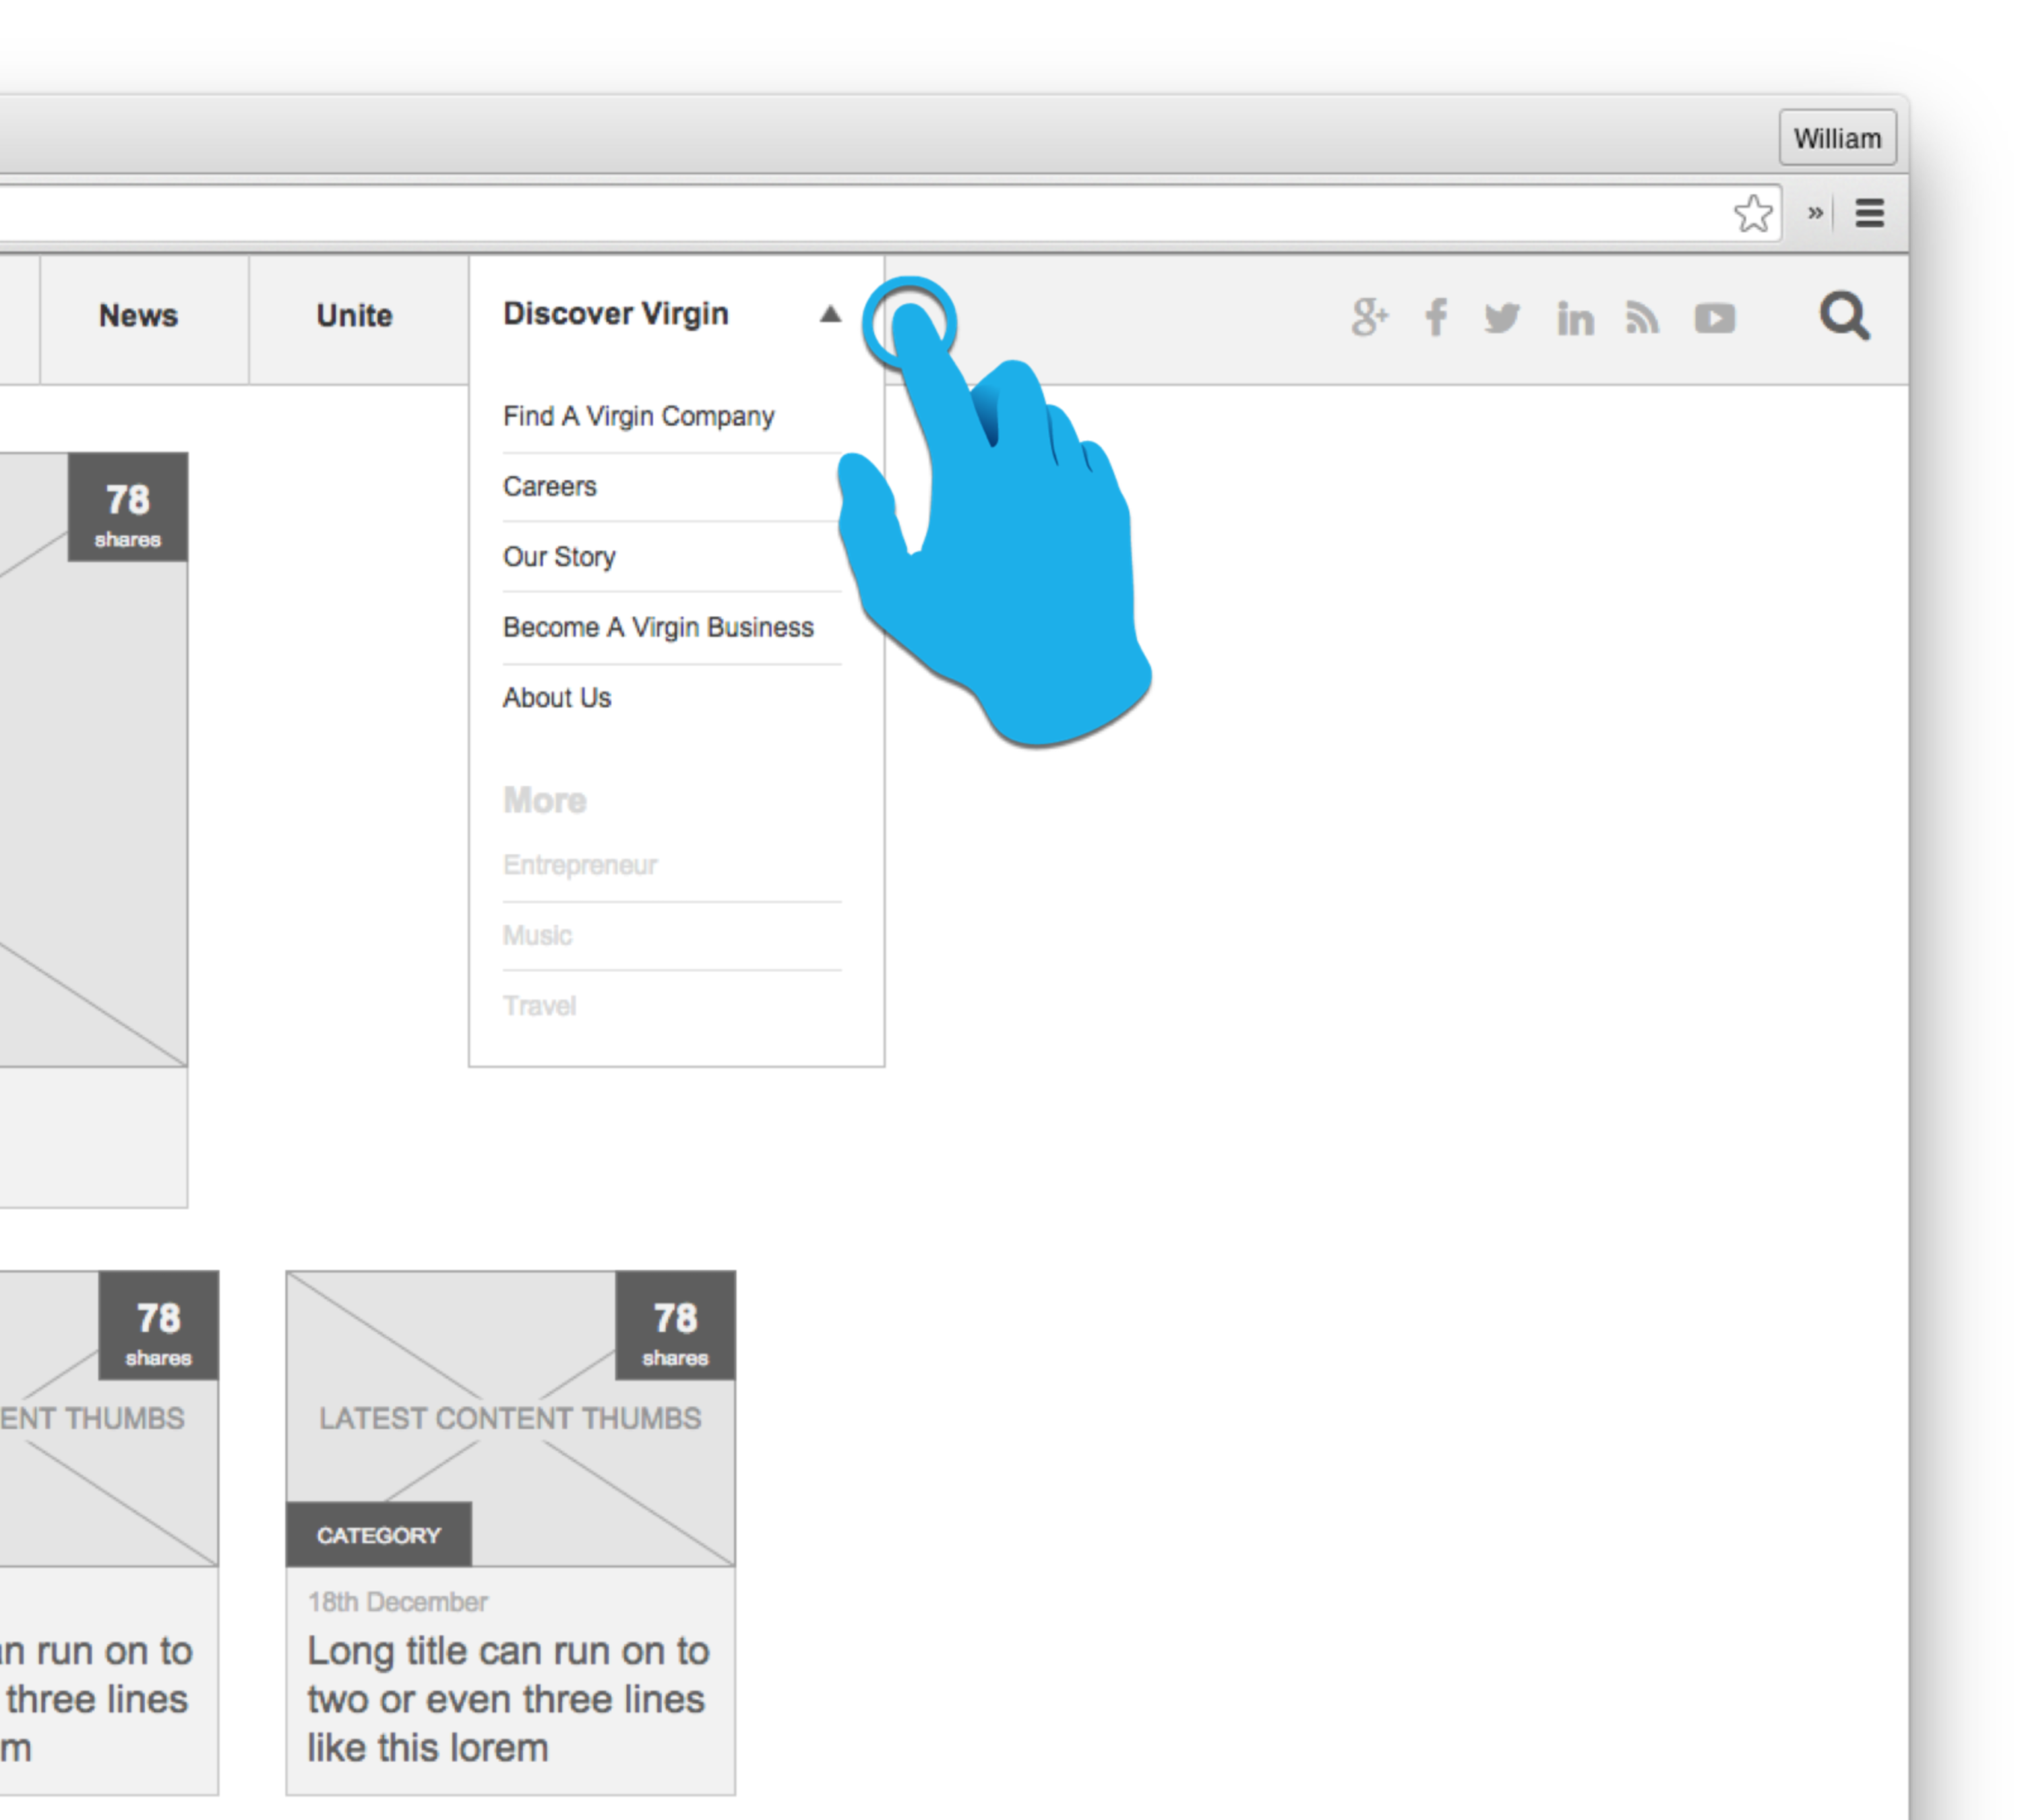
Task: Click the William profile button
Action: [x=1837, y=138]
